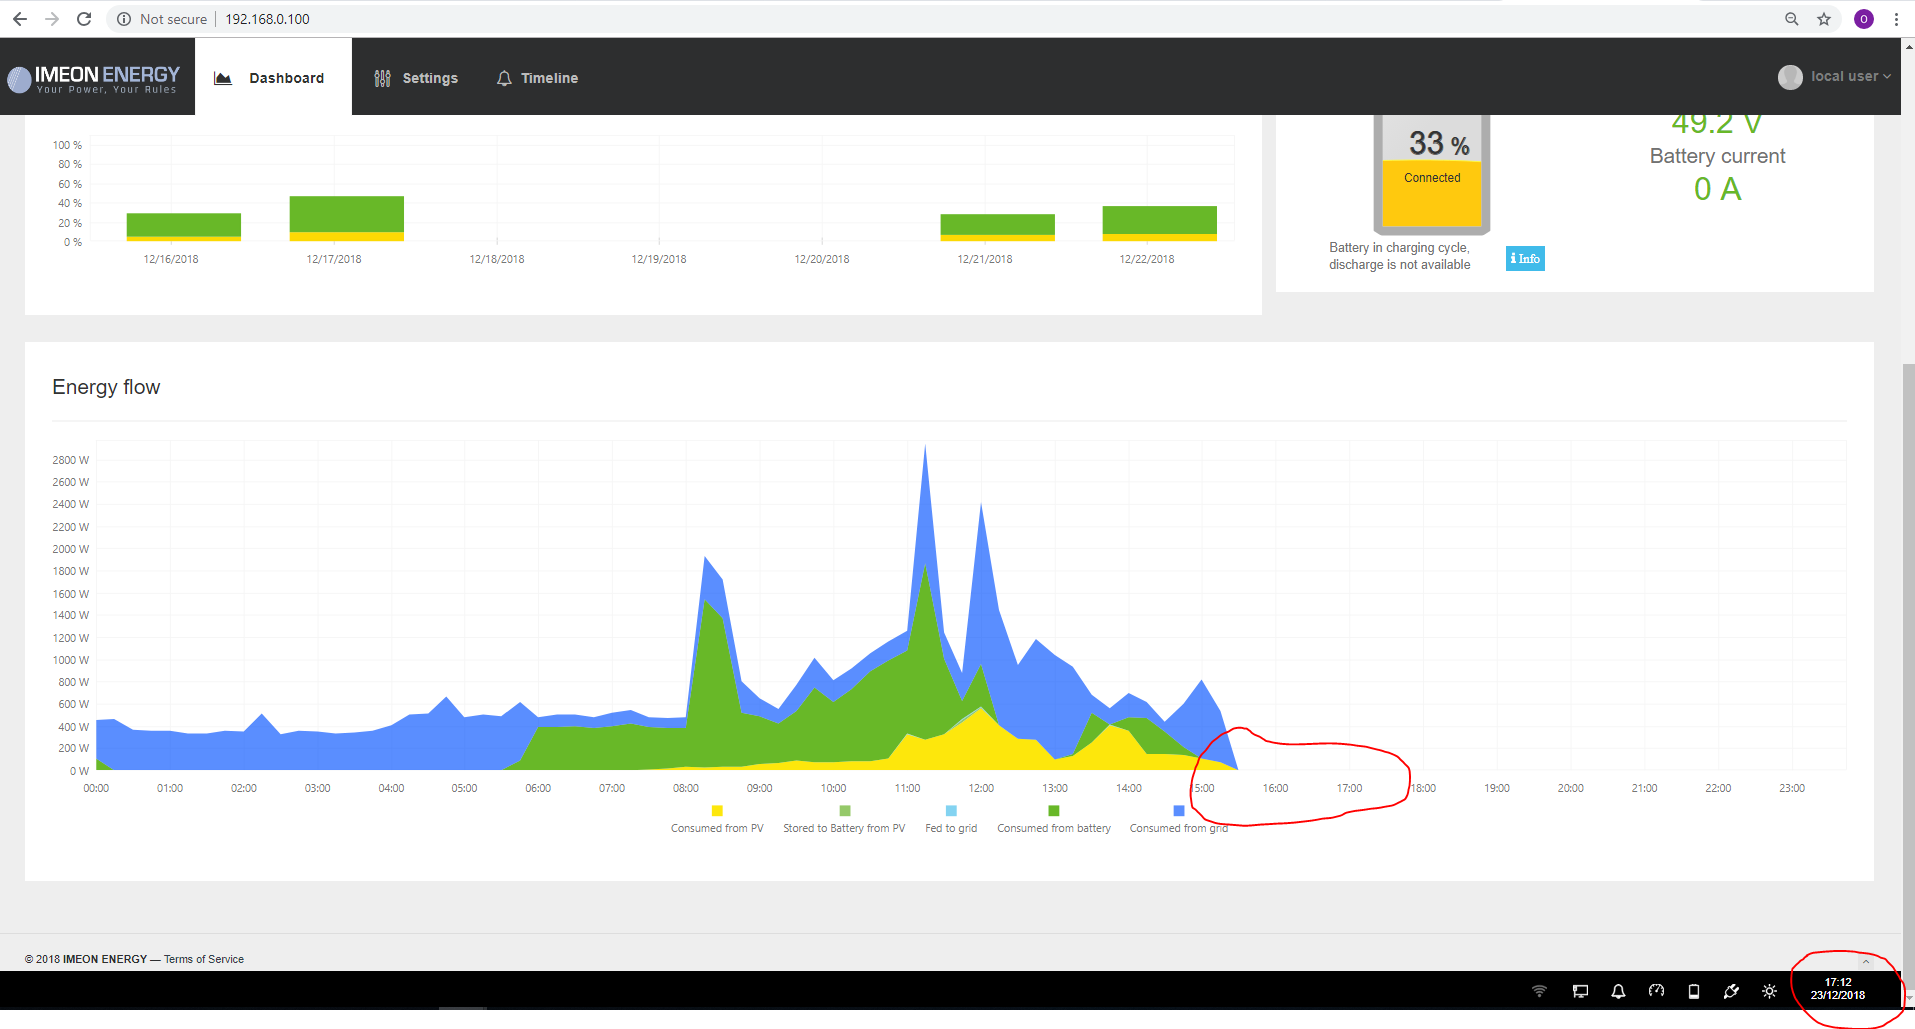Open the Dashboard tab
The width and height of the screenshot is (1915, 1029).
click(x=272, y=78)
